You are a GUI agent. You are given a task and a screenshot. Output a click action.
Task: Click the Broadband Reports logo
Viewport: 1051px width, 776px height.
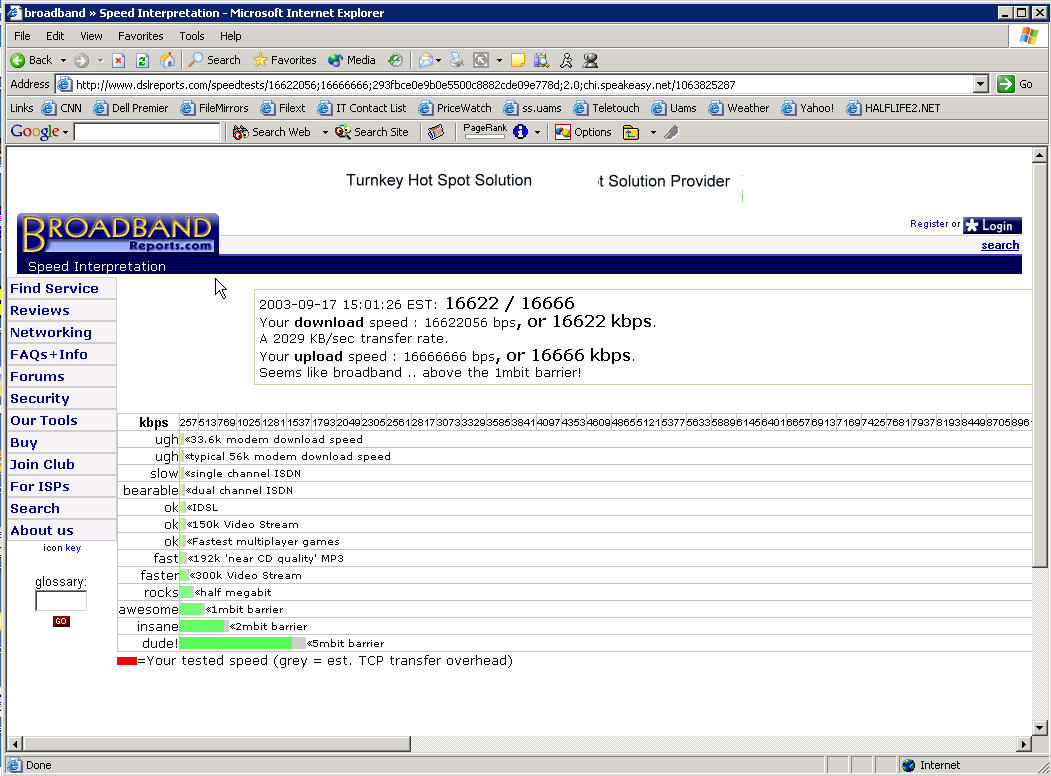click(118, 234)
